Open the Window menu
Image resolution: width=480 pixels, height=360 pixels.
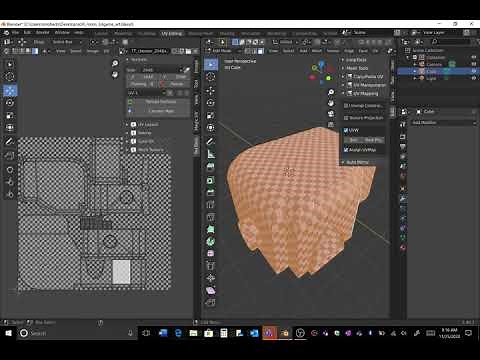click(62, 33)
